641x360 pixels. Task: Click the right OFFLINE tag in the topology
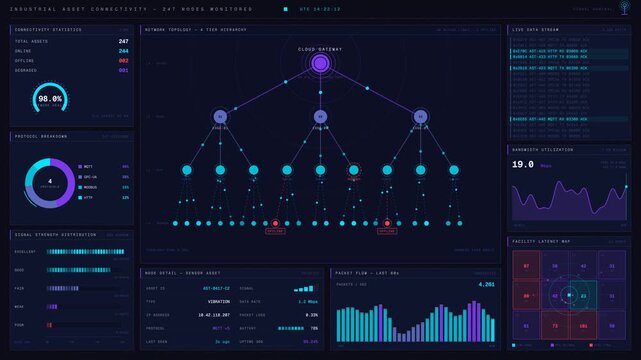click(387, 231)
